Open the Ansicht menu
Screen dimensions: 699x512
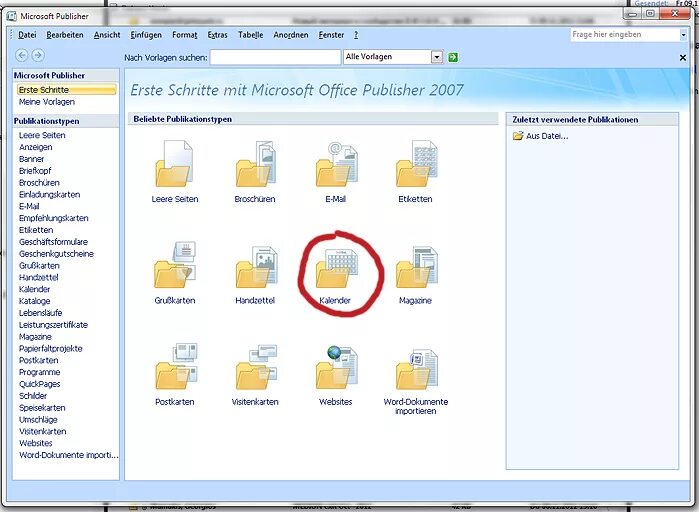[107, 35]
